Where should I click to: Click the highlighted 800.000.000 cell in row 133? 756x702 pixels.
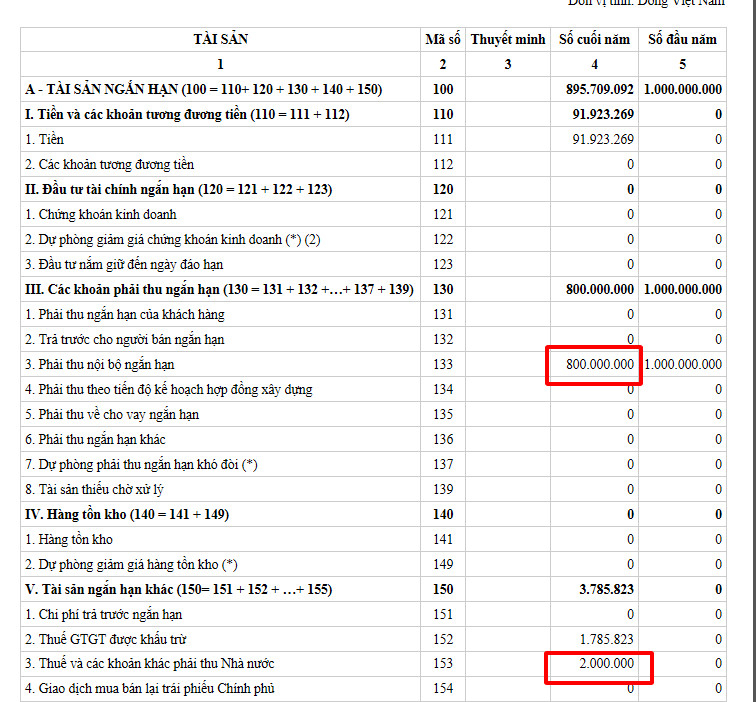(597, 365)
